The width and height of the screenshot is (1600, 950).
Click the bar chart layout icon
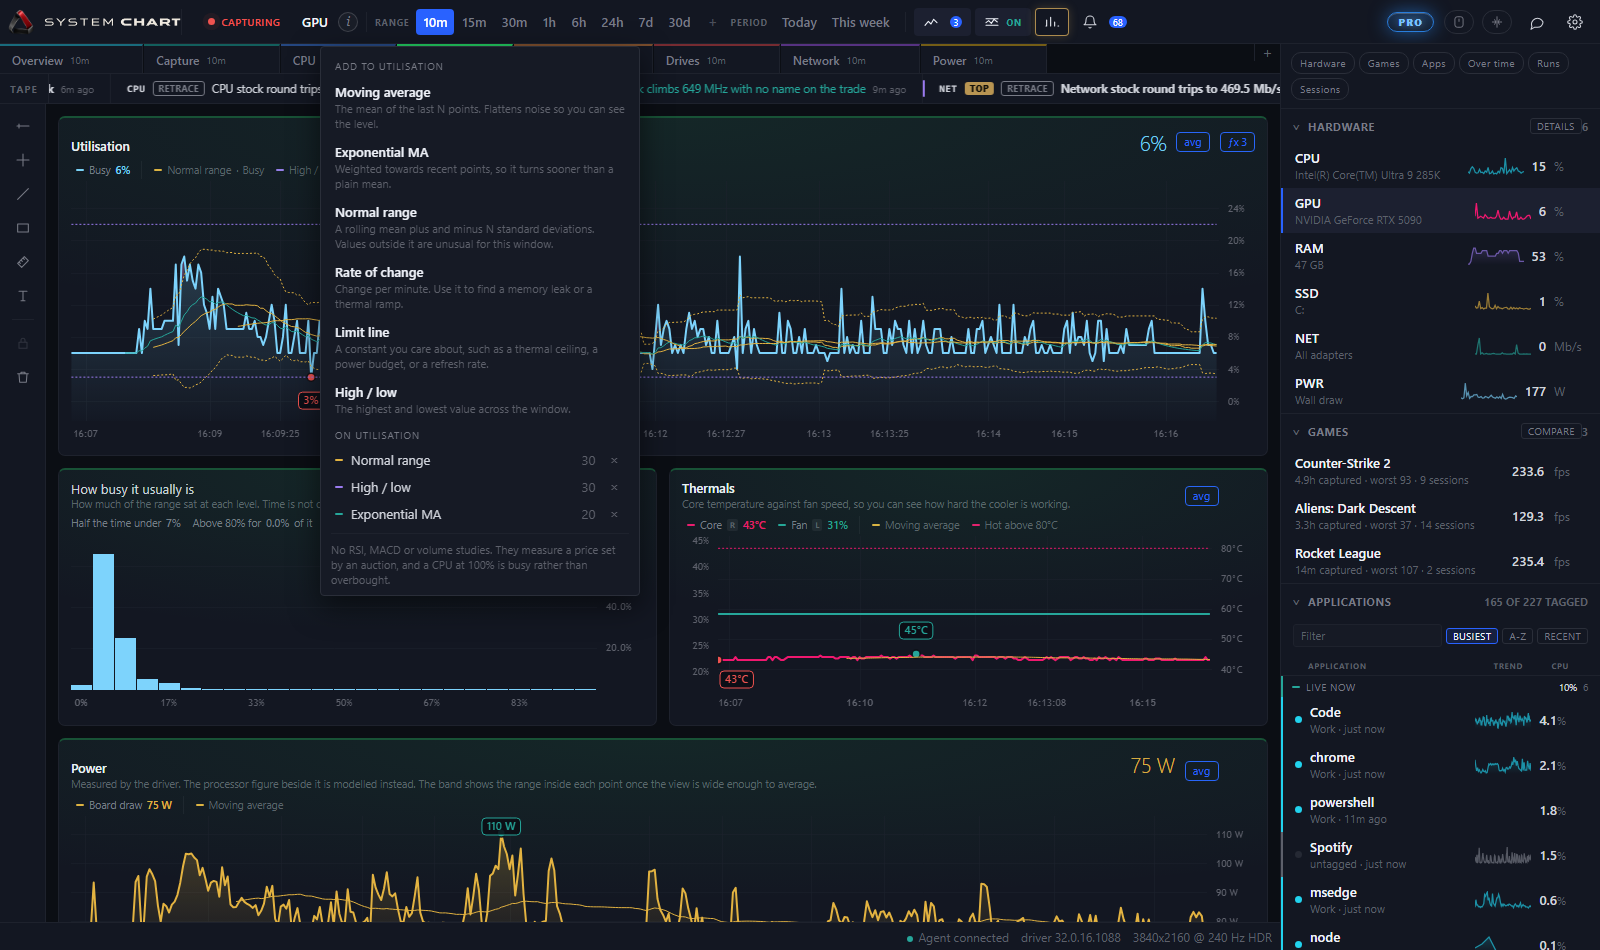click(1051, 22)
